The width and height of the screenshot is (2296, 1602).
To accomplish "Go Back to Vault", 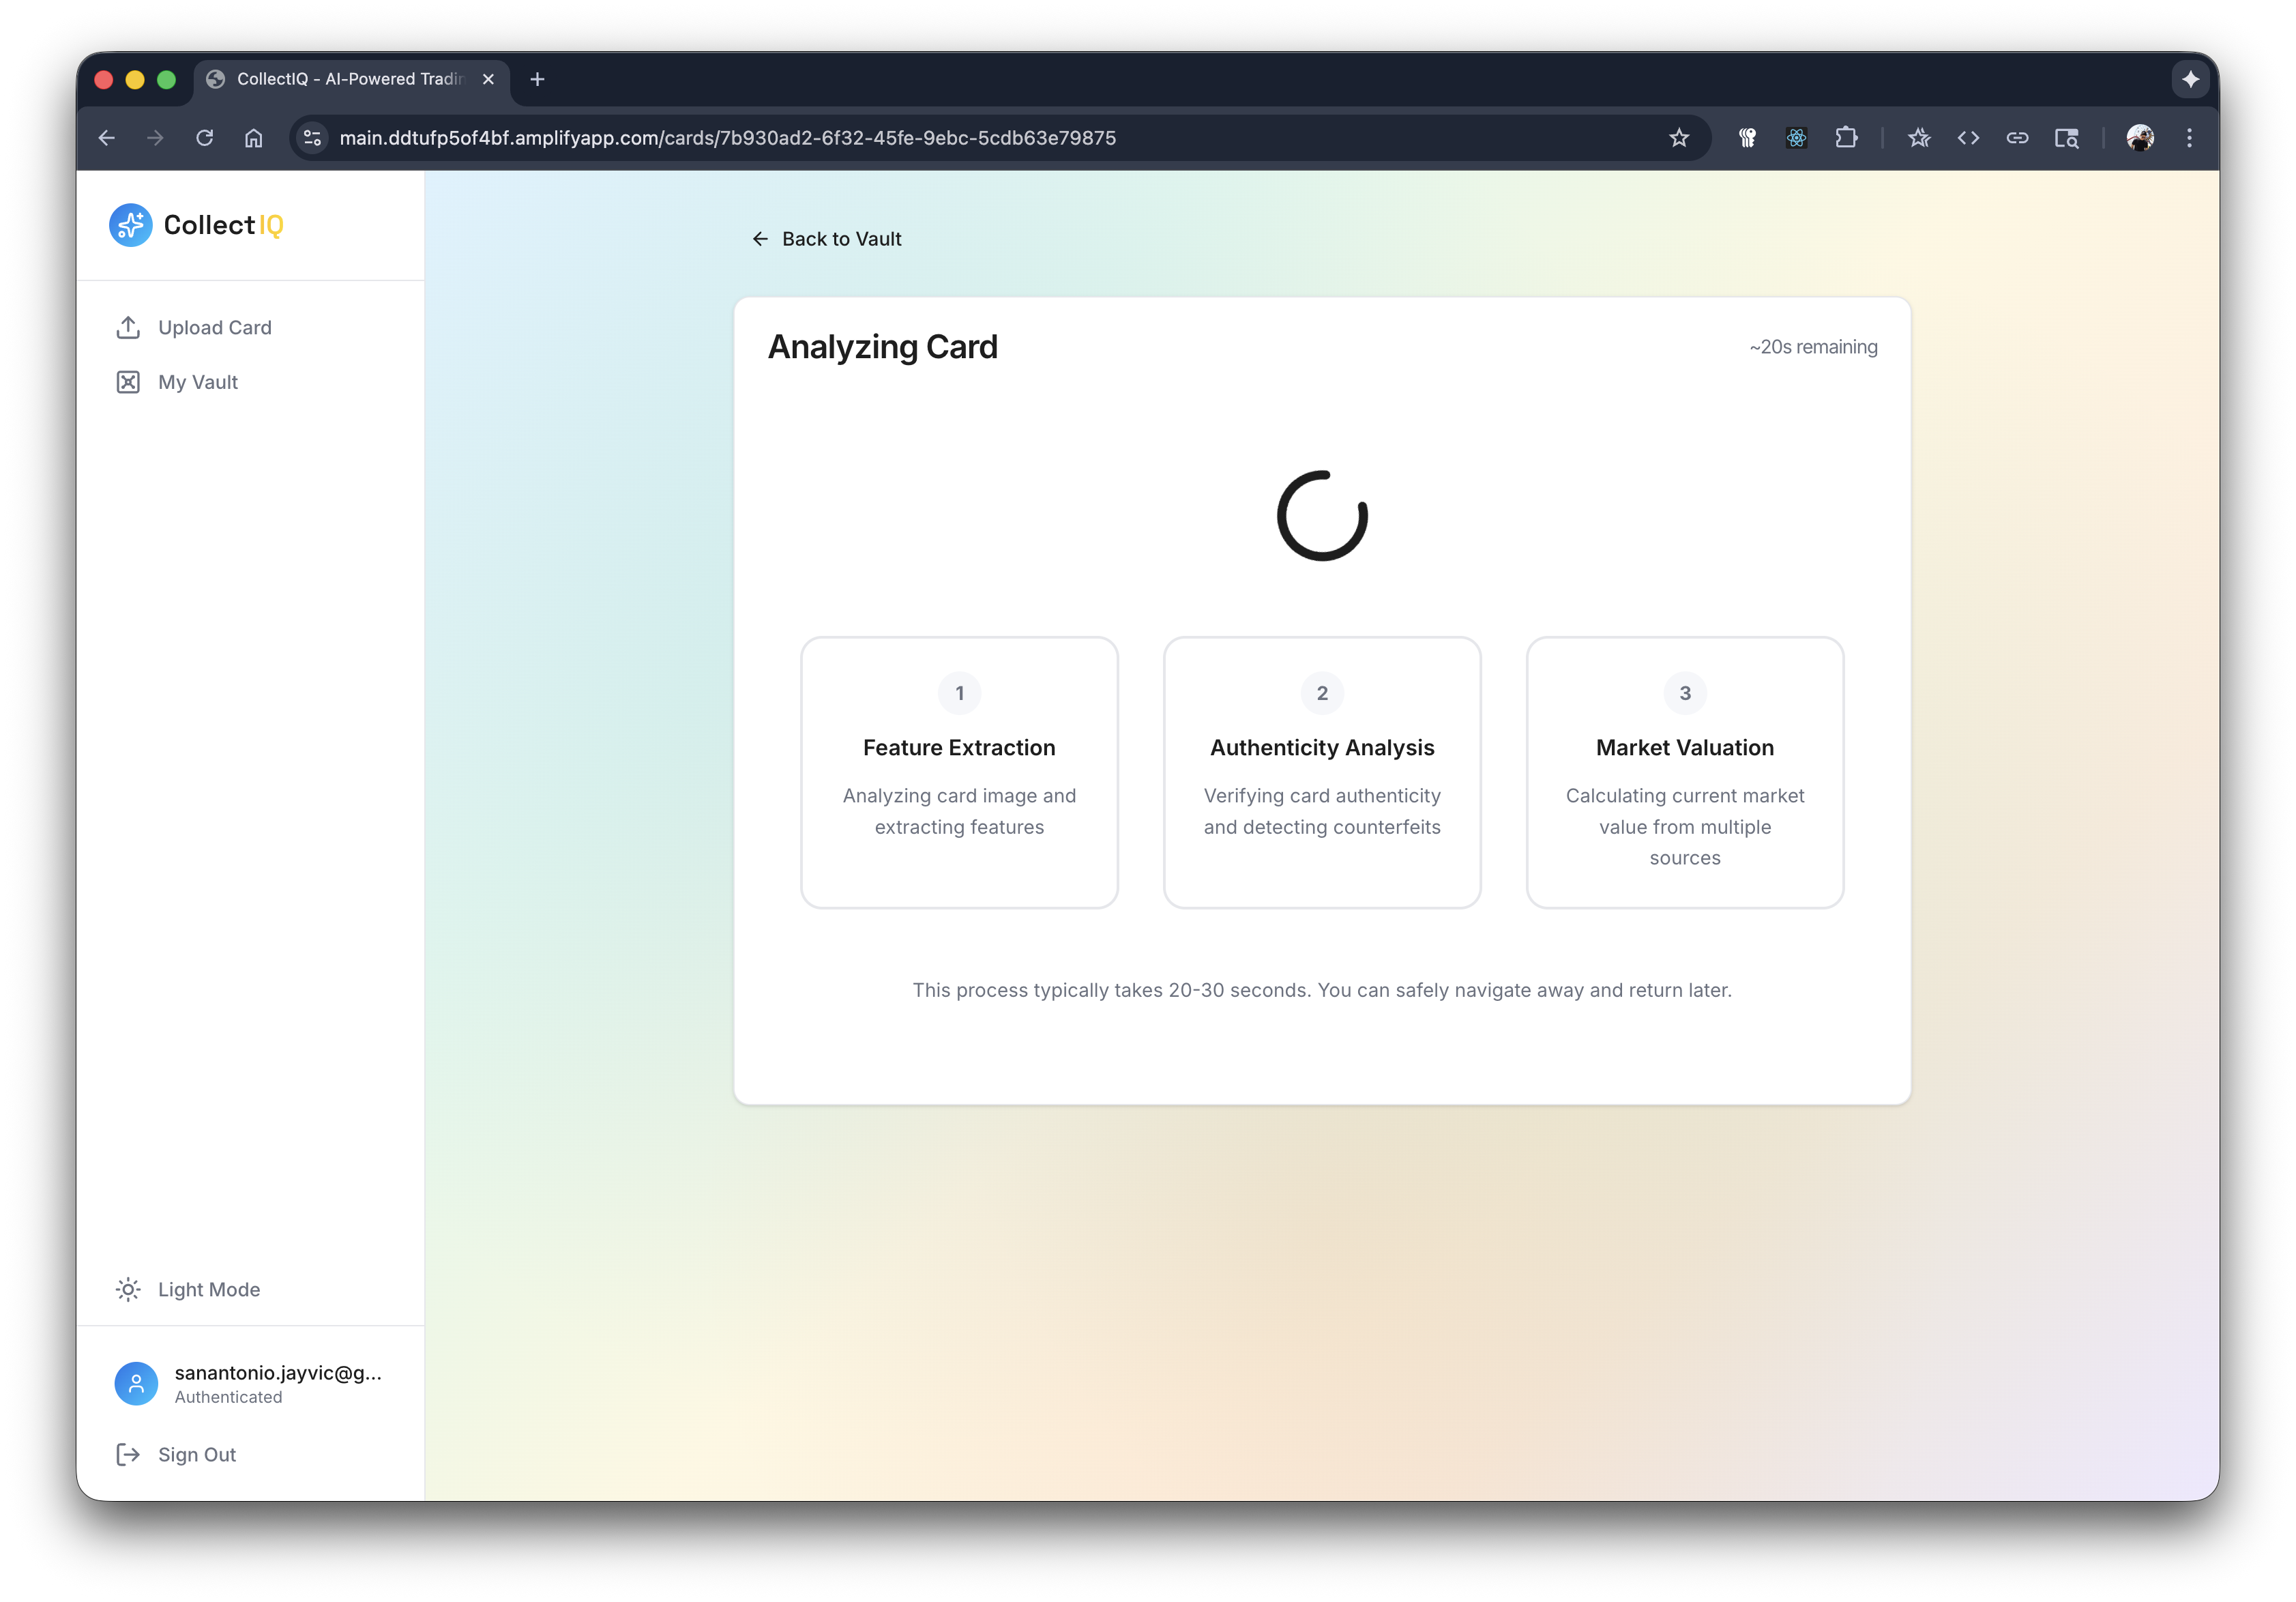I will click(827, 239).
